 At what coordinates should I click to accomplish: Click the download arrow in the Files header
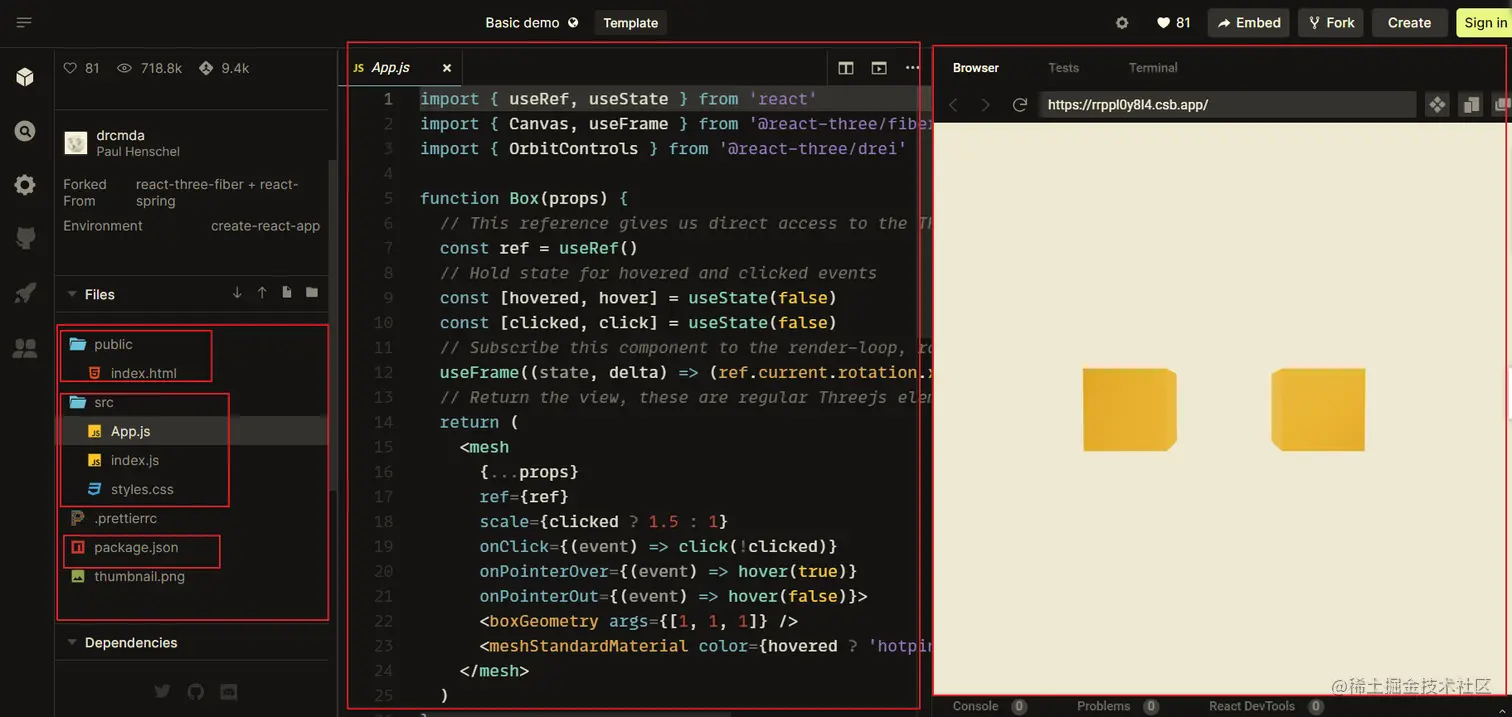(237, 293)
